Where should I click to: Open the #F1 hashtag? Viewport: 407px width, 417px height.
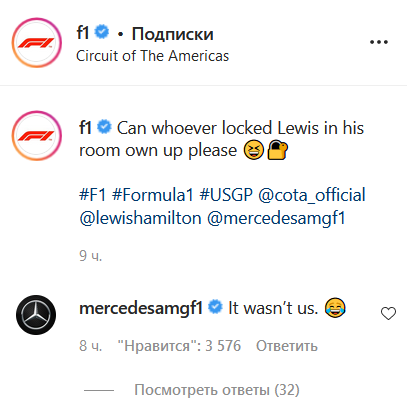[x=92, y=195]
